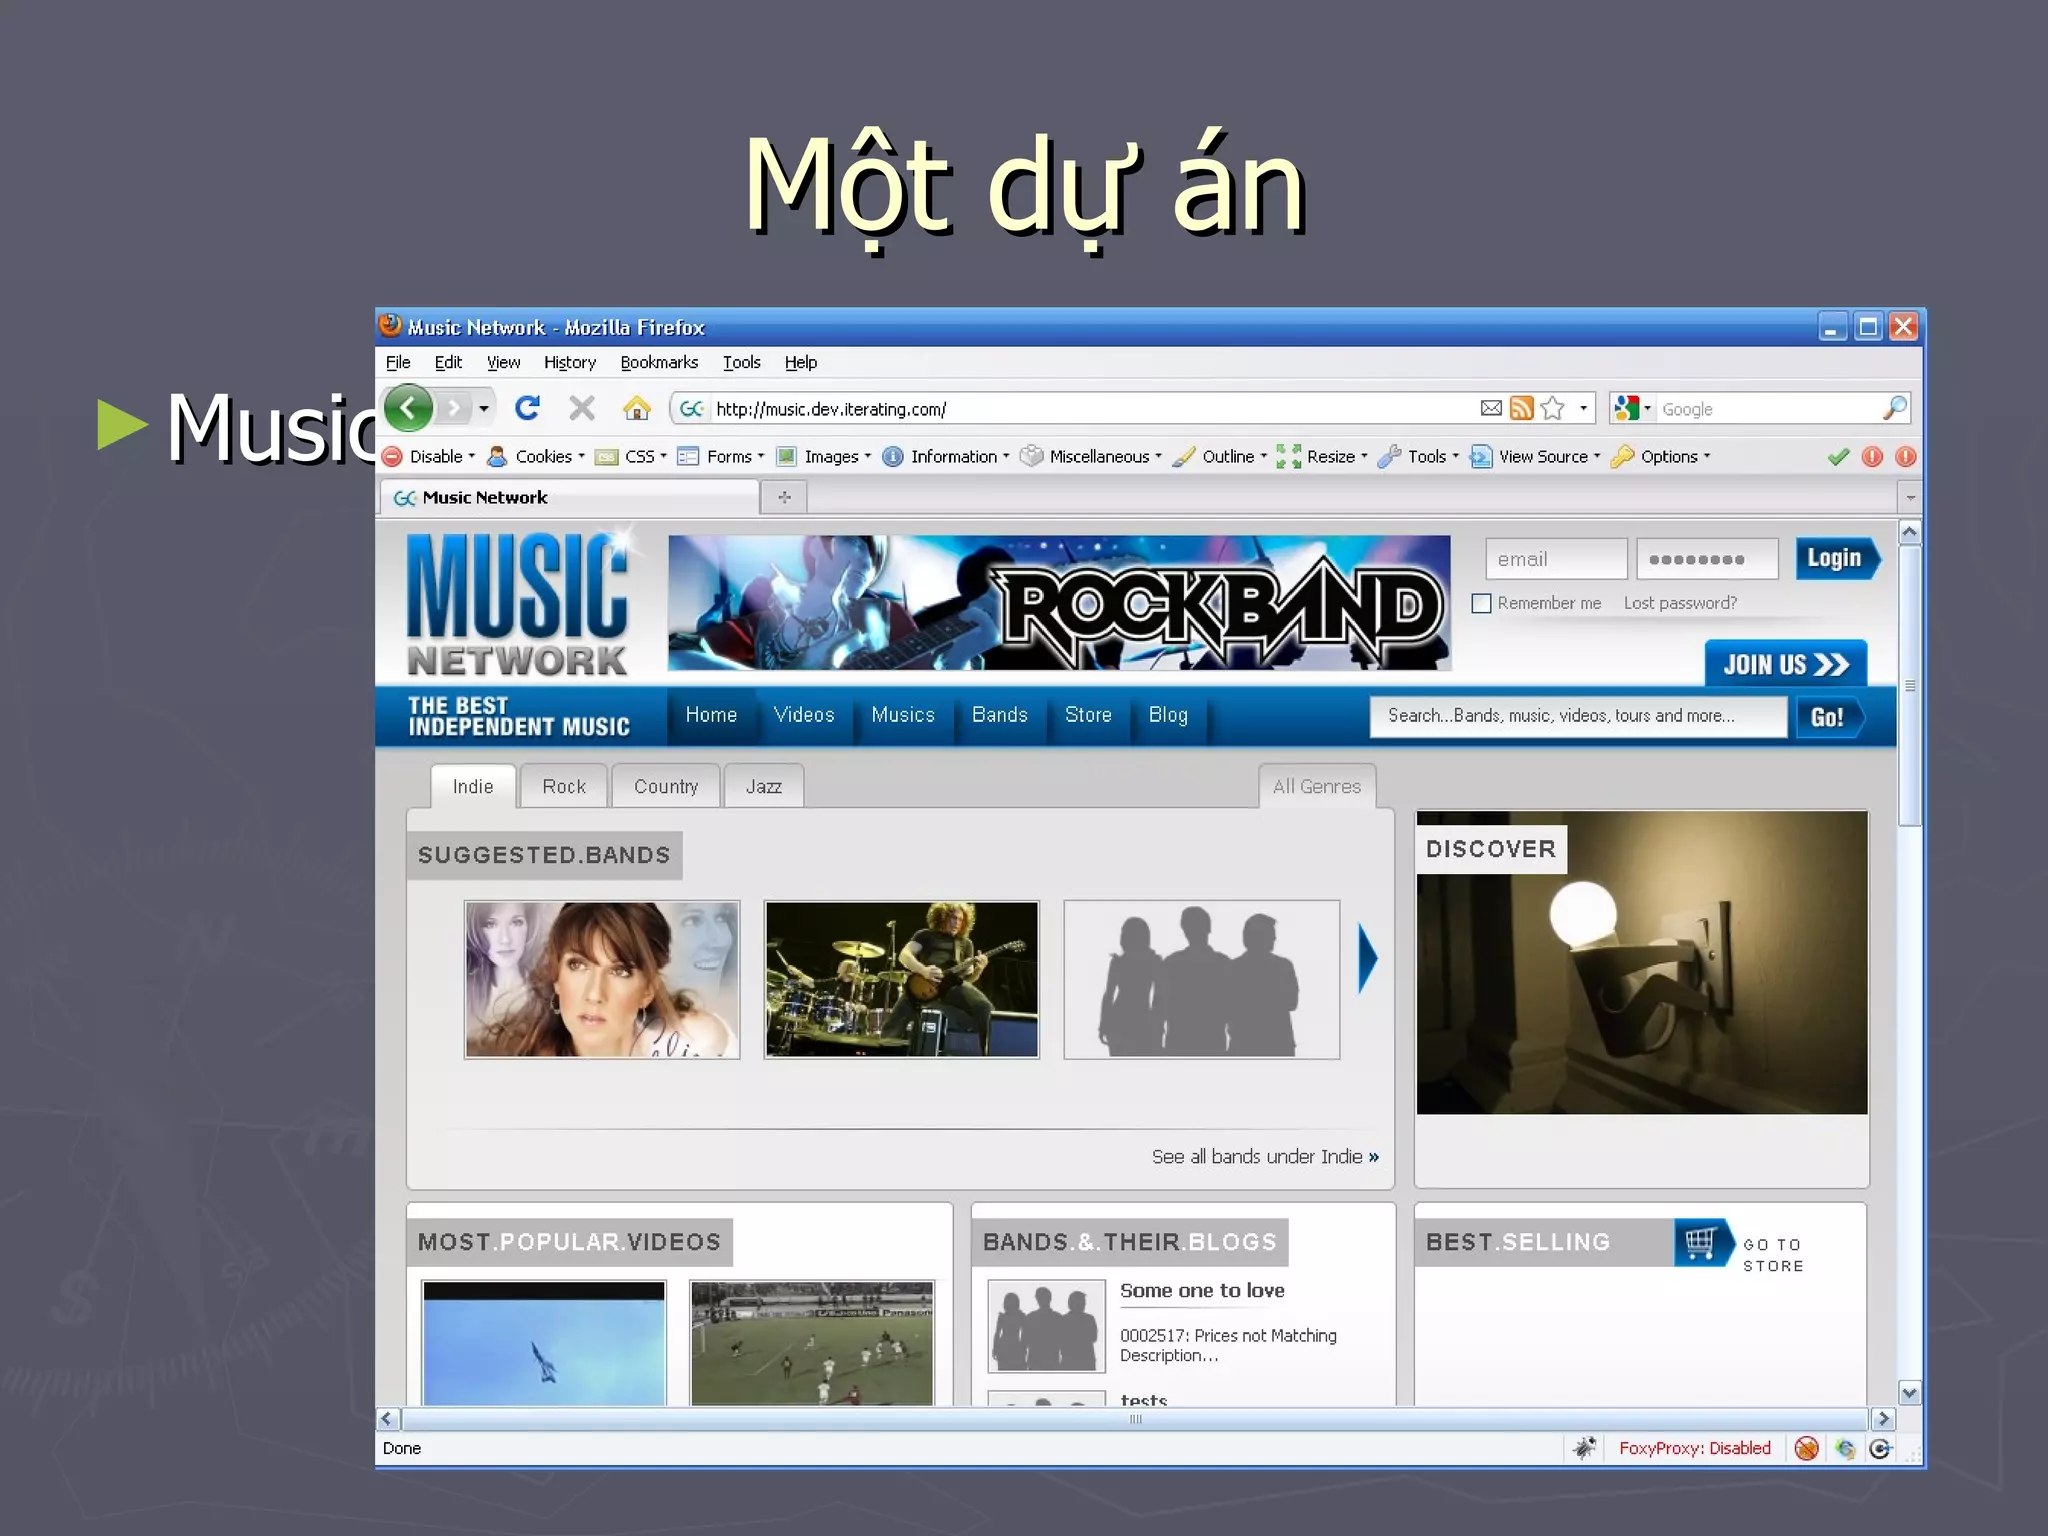Click the left red warning icon beside the checkmark
This screenshot has width=2048, height=1536.
click(x=1872, y=457)
